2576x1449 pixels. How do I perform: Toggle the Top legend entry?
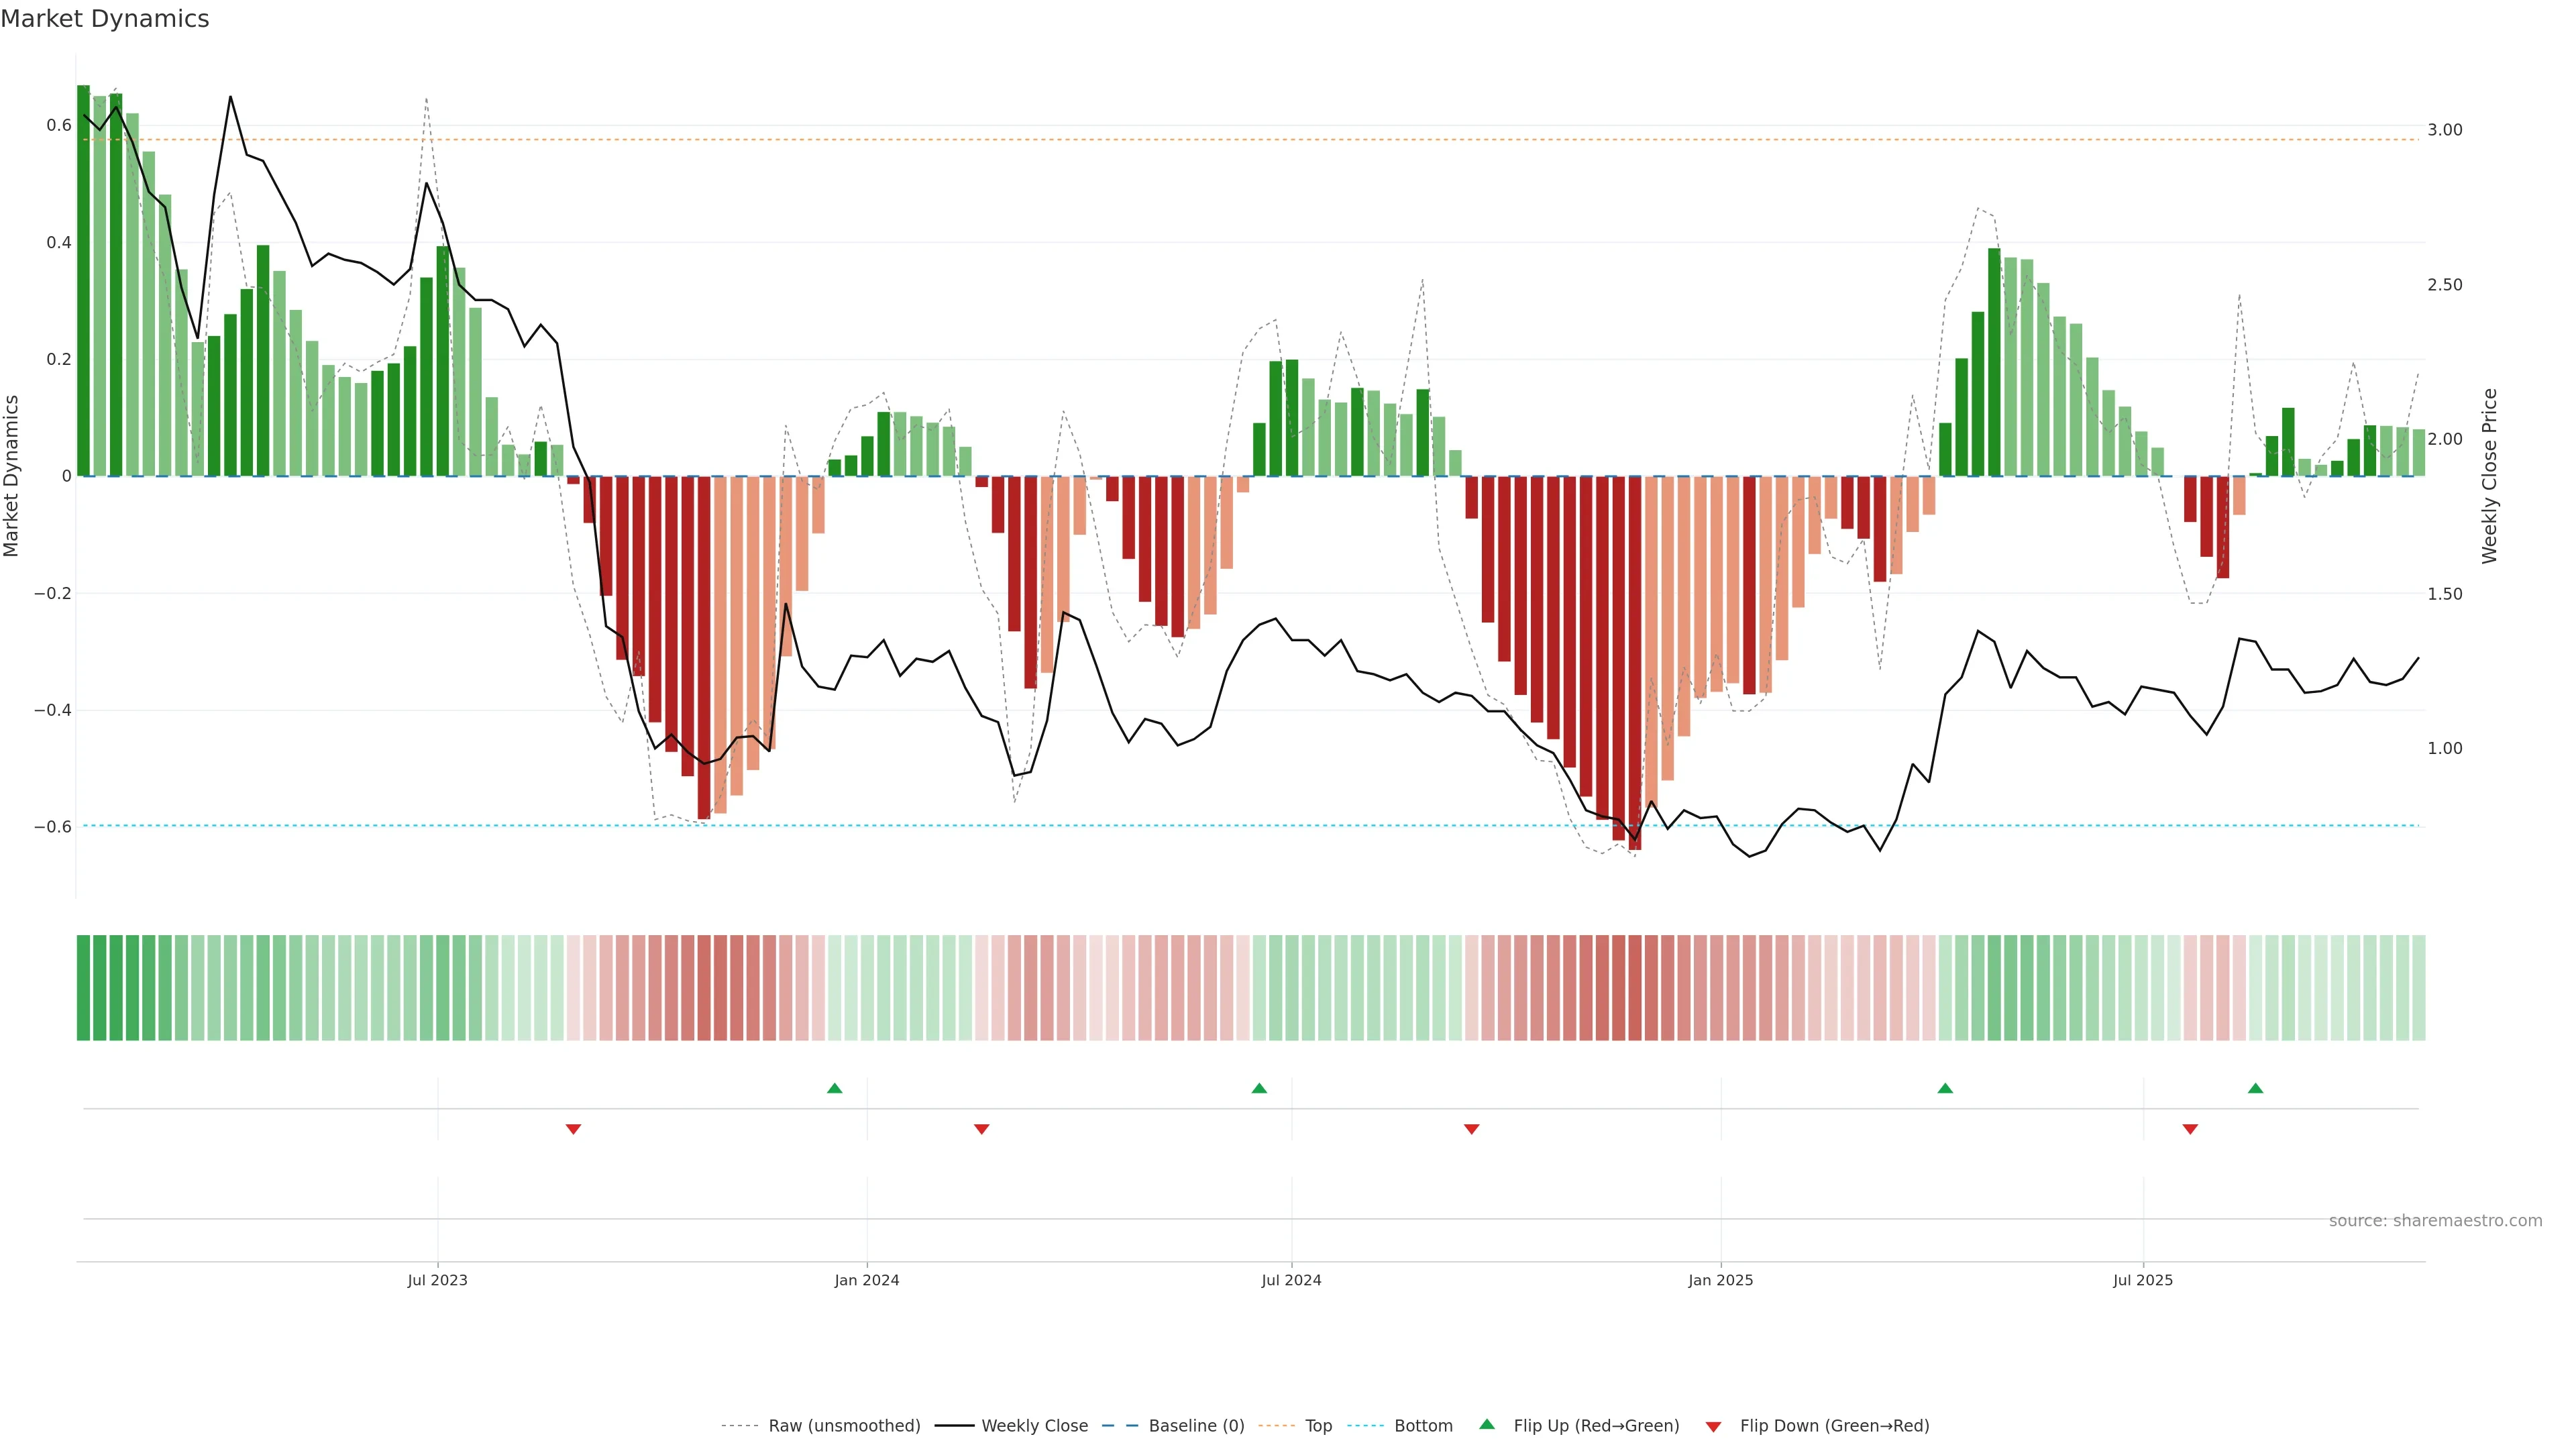(1318, 1425)
